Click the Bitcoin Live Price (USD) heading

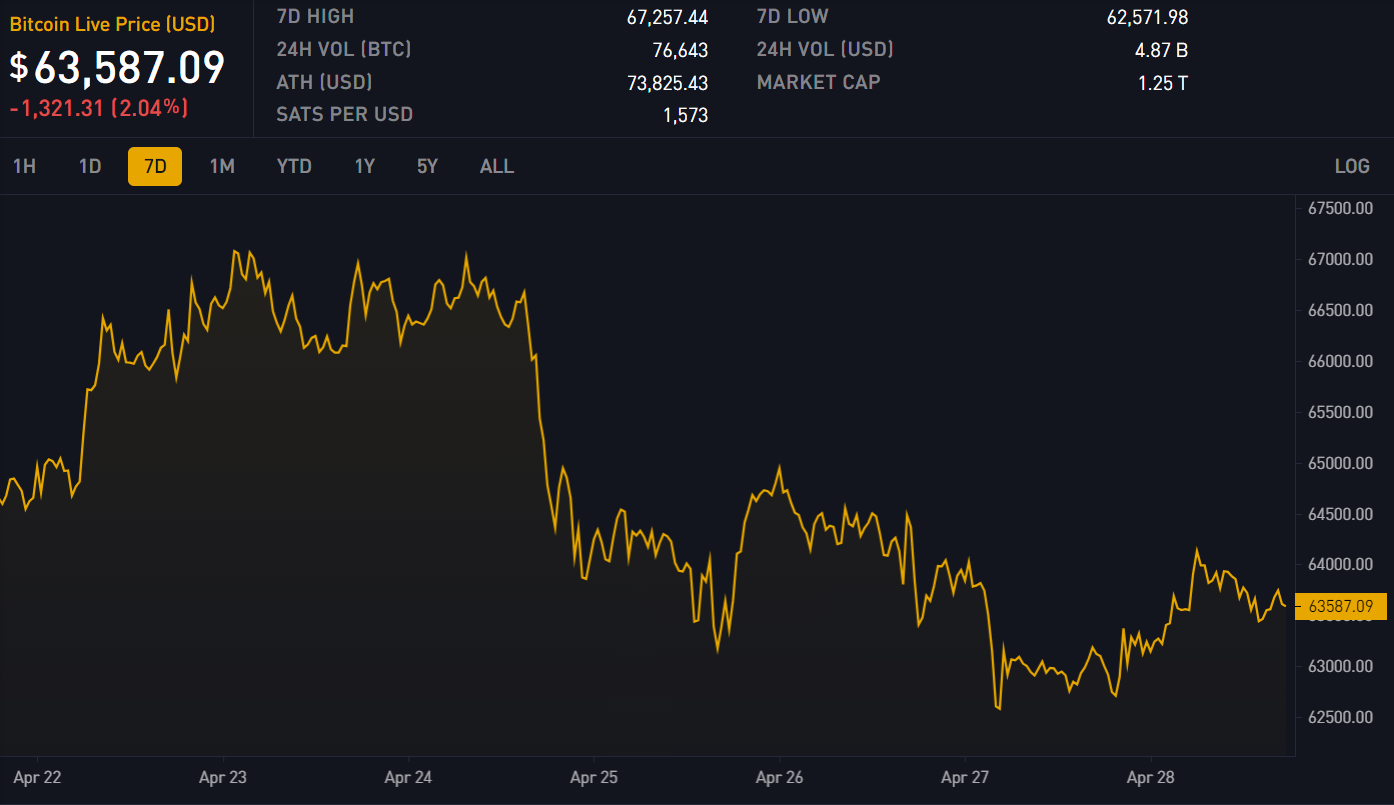pos(112,24)
